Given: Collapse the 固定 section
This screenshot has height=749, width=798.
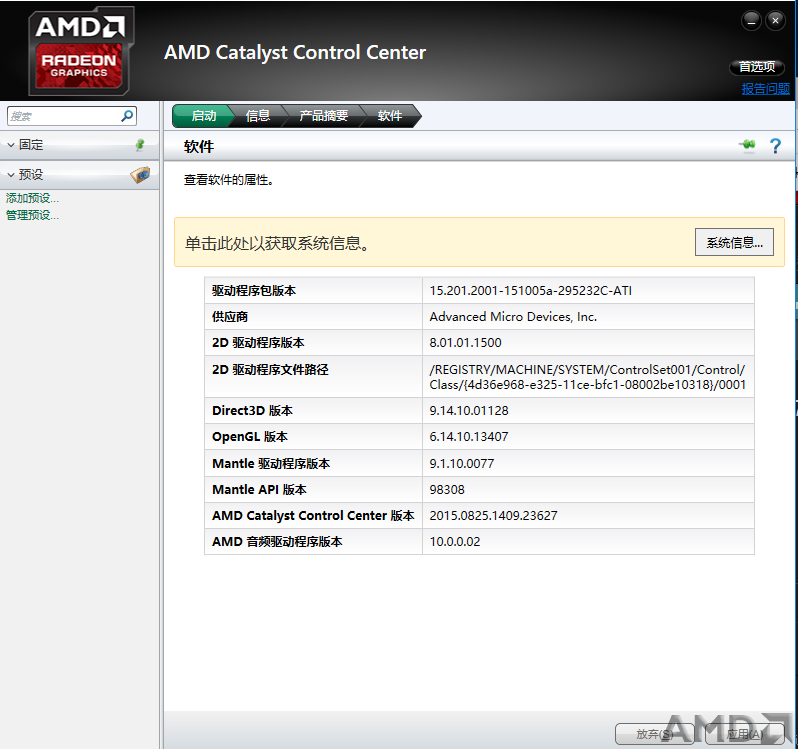Looking at the screenshot, I should pyautogui.click(x=11, y=145).
